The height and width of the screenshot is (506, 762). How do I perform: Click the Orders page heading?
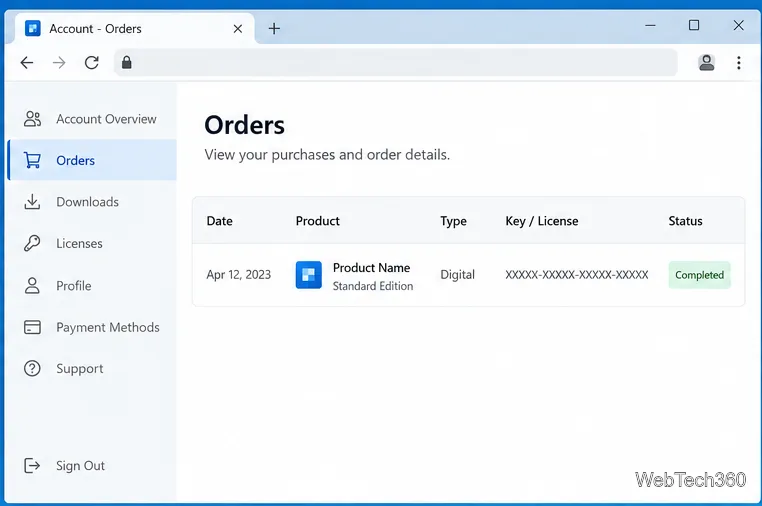click(244, 125)
